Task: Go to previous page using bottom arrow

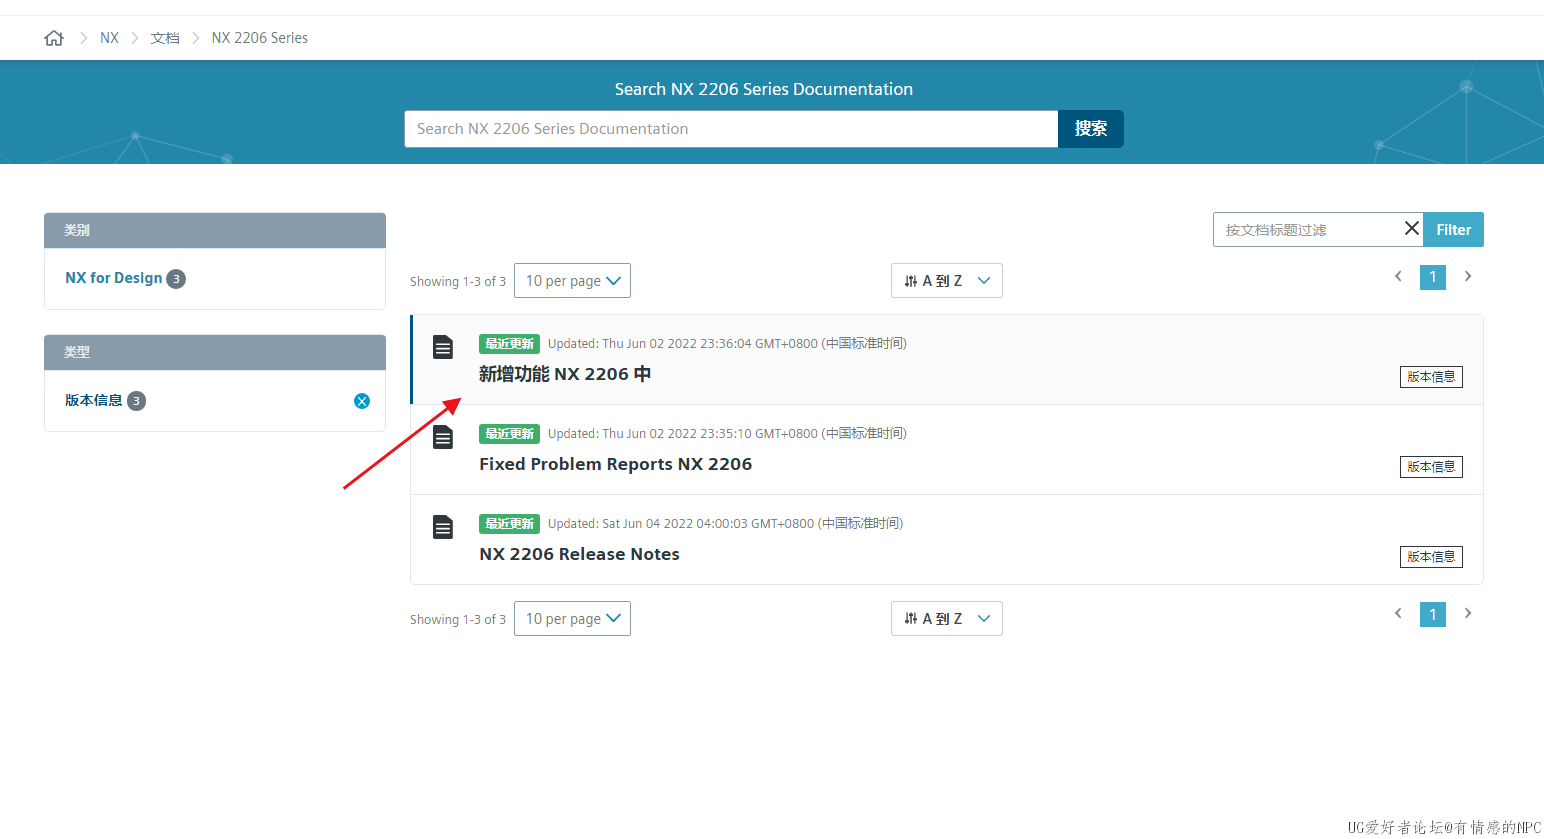Action: pyautogui.click(x=1398, y=613)
